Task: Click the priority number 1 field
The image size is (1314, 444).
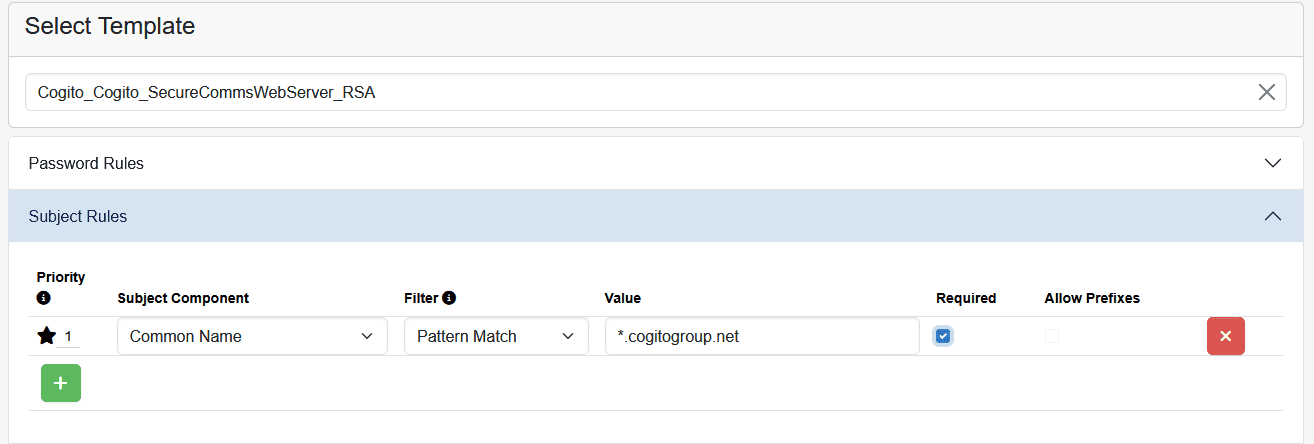Action: point(70,337)
